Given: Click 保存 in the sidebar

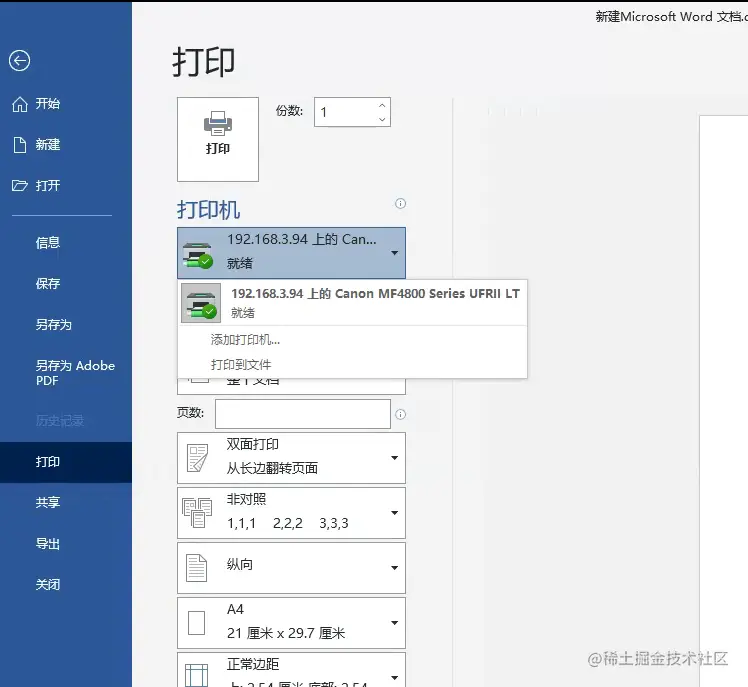Looking at the screenshot, I should pos(48,284).
